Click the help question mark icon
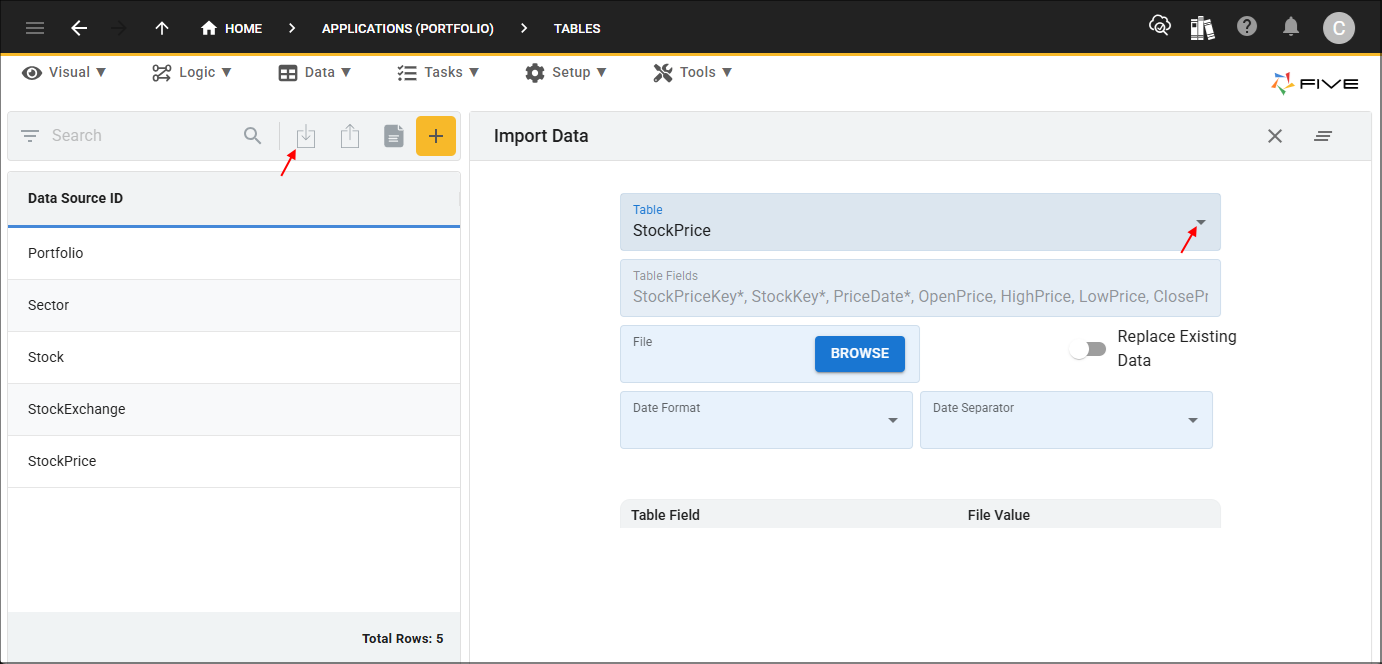1382x664 pixels. pyautogui.click(x=1247, y=27)
